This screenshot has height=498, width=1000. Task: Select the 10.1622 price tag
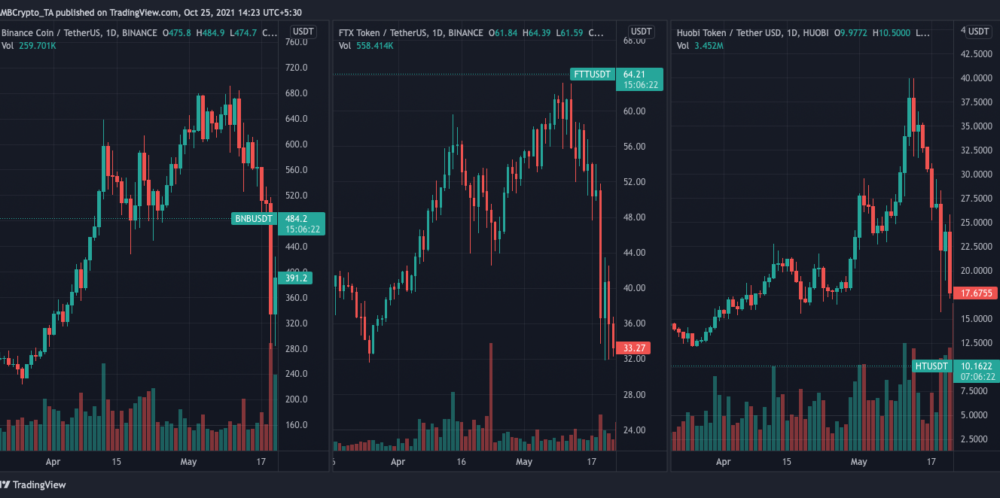pyautogui.click(x=976, y=371)
